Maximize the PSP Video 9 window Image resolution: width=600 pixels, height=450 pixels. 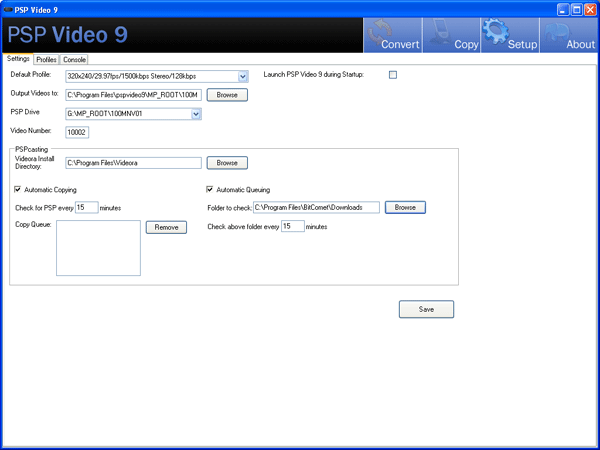pos(577,10)
